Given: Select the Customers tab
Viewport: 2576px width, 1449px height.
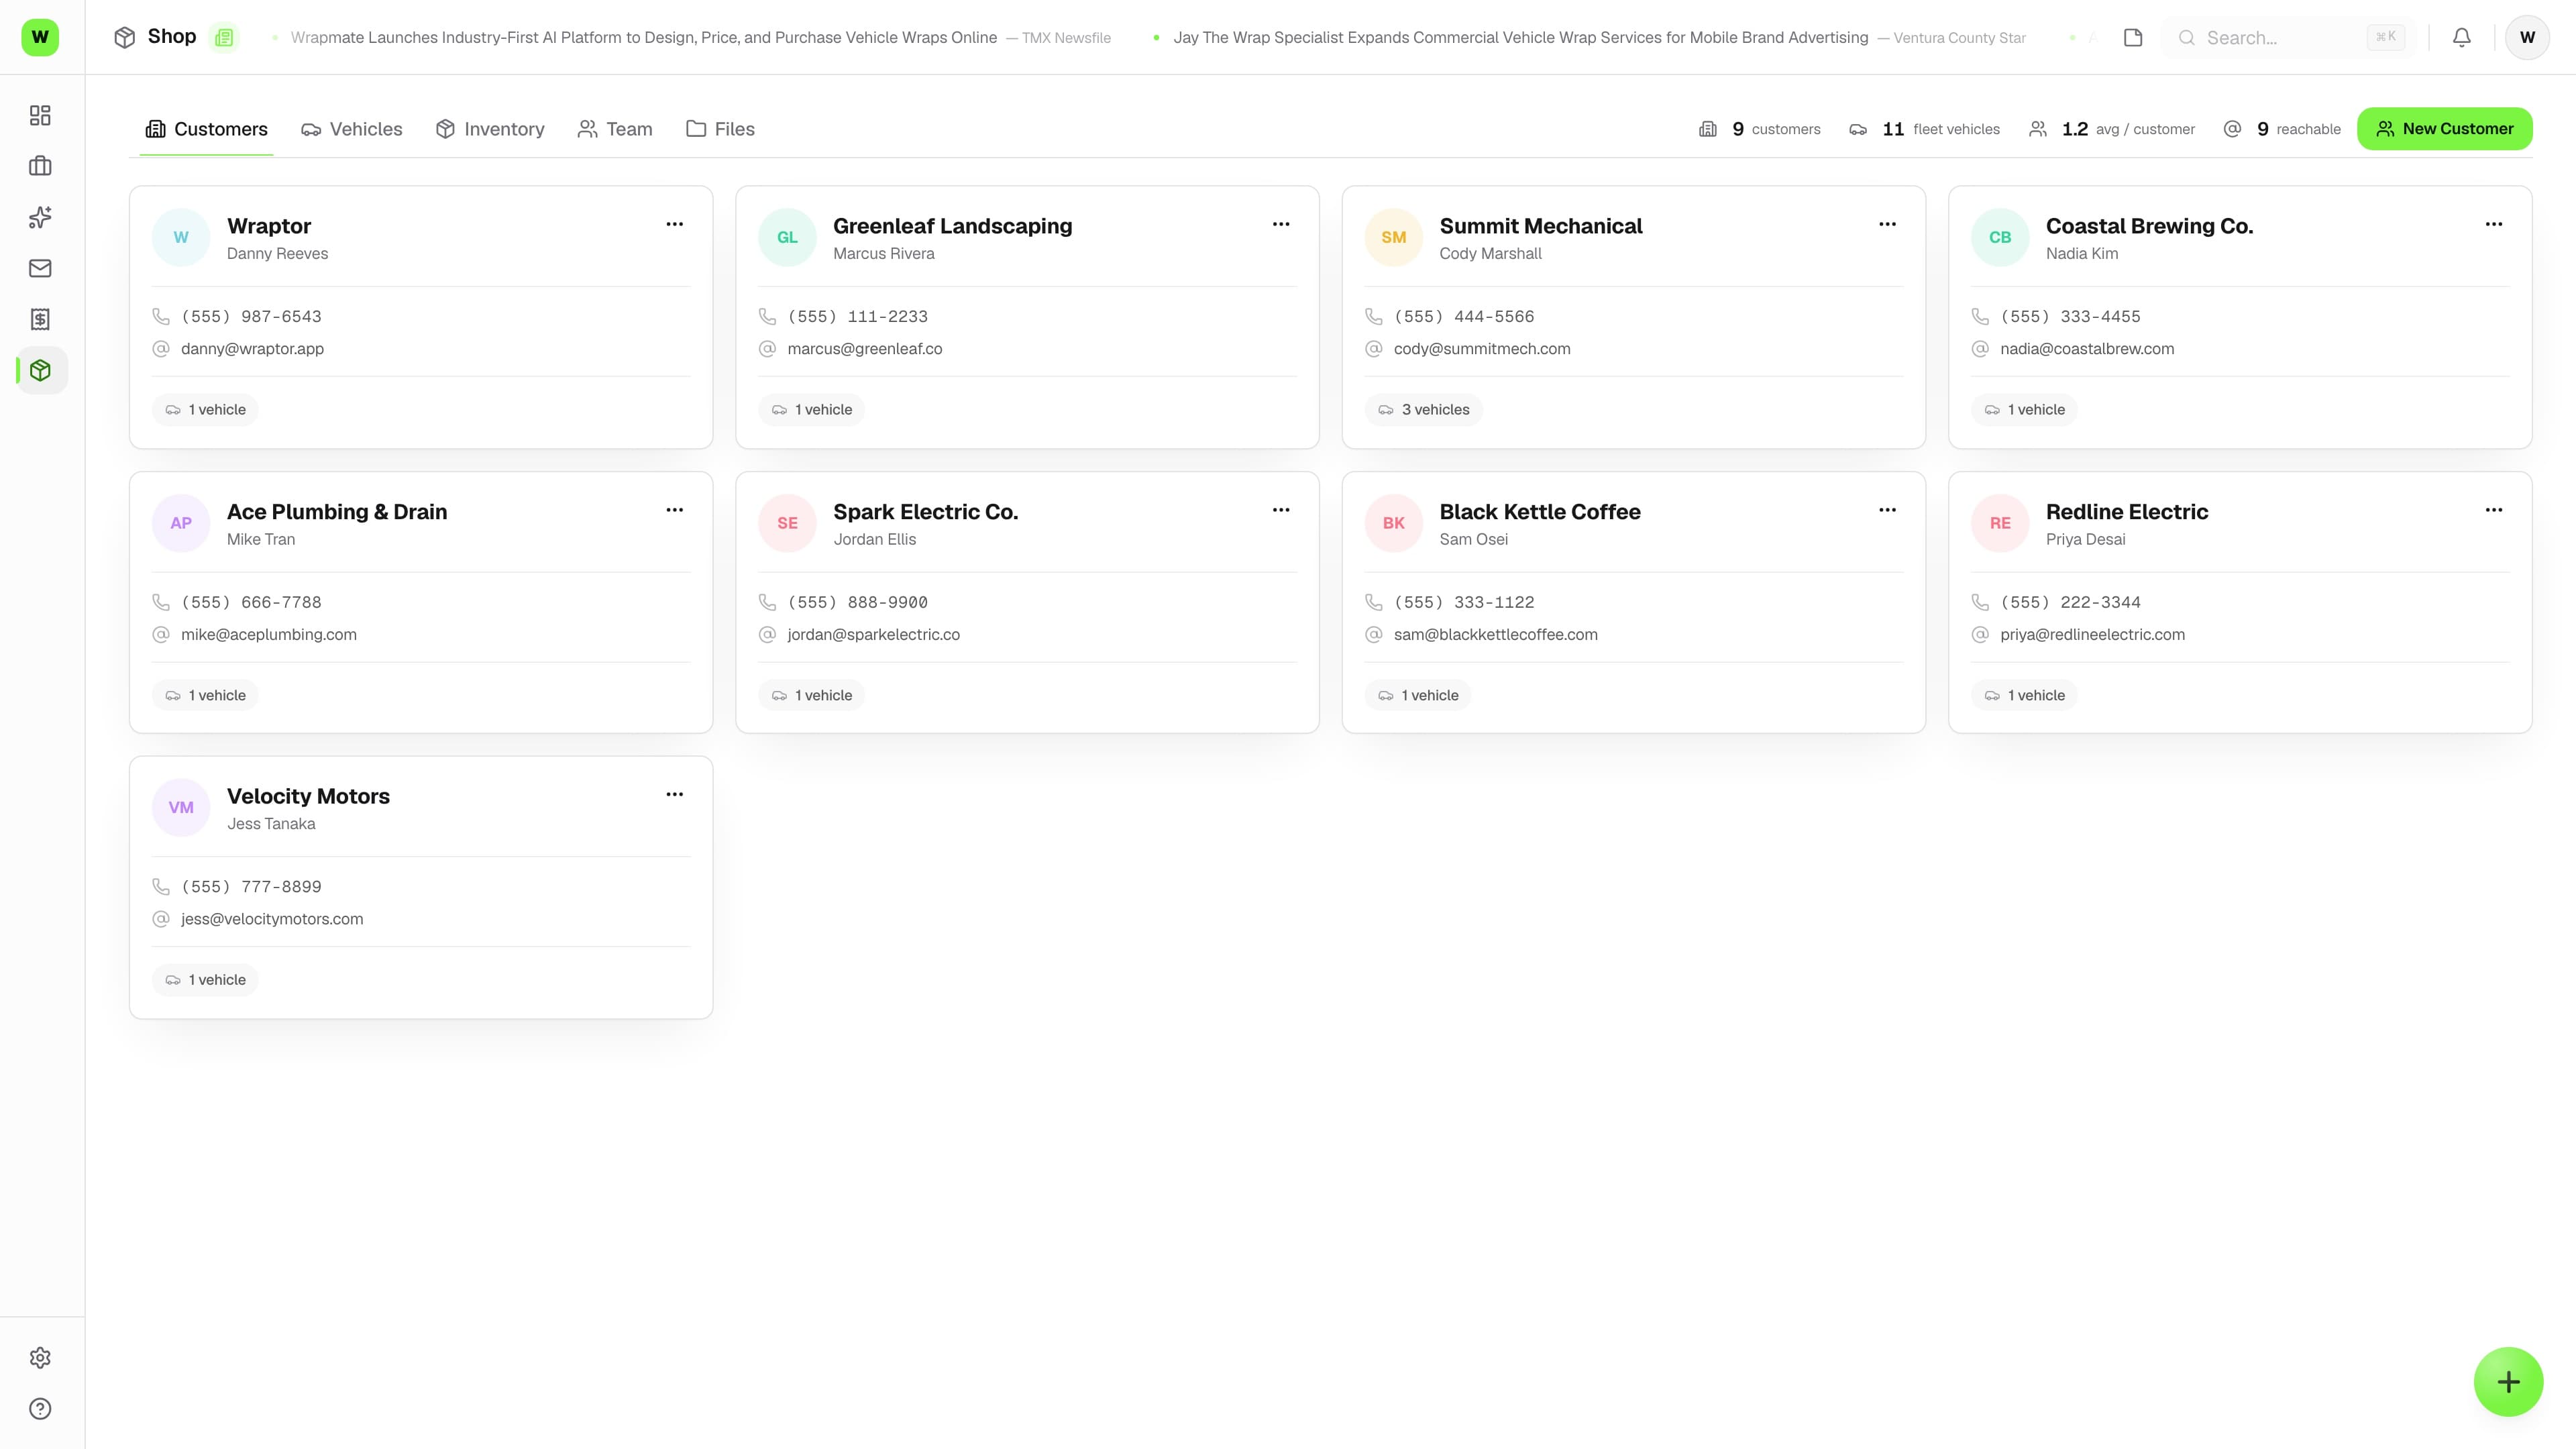Looking at the screenshot, I should tap(206, 129).
